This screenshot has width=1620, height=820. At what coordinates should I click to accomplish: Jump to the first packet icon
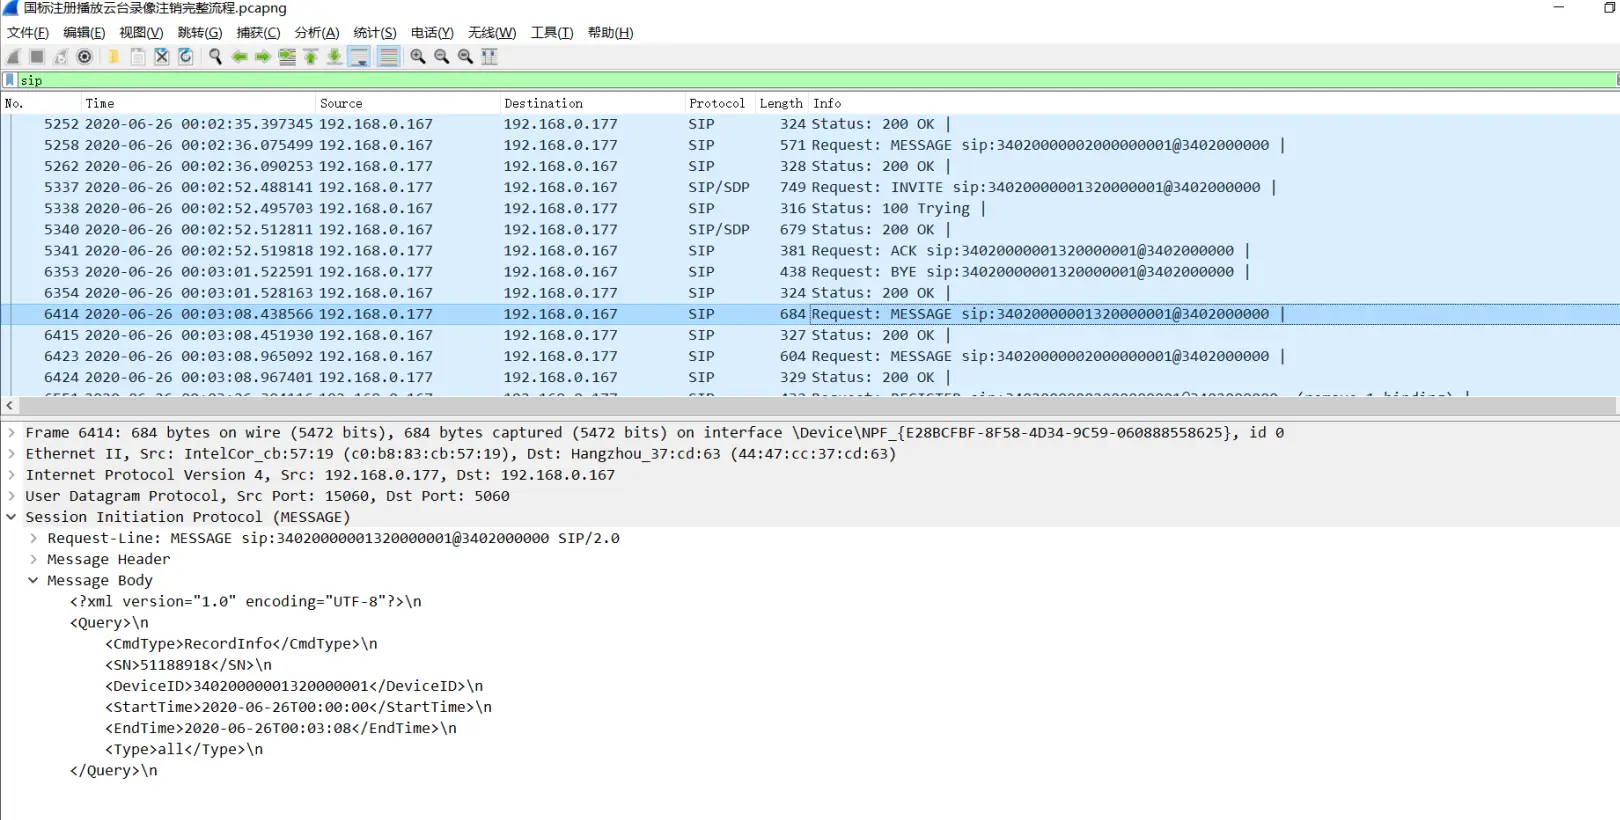(x=311, y=57)
